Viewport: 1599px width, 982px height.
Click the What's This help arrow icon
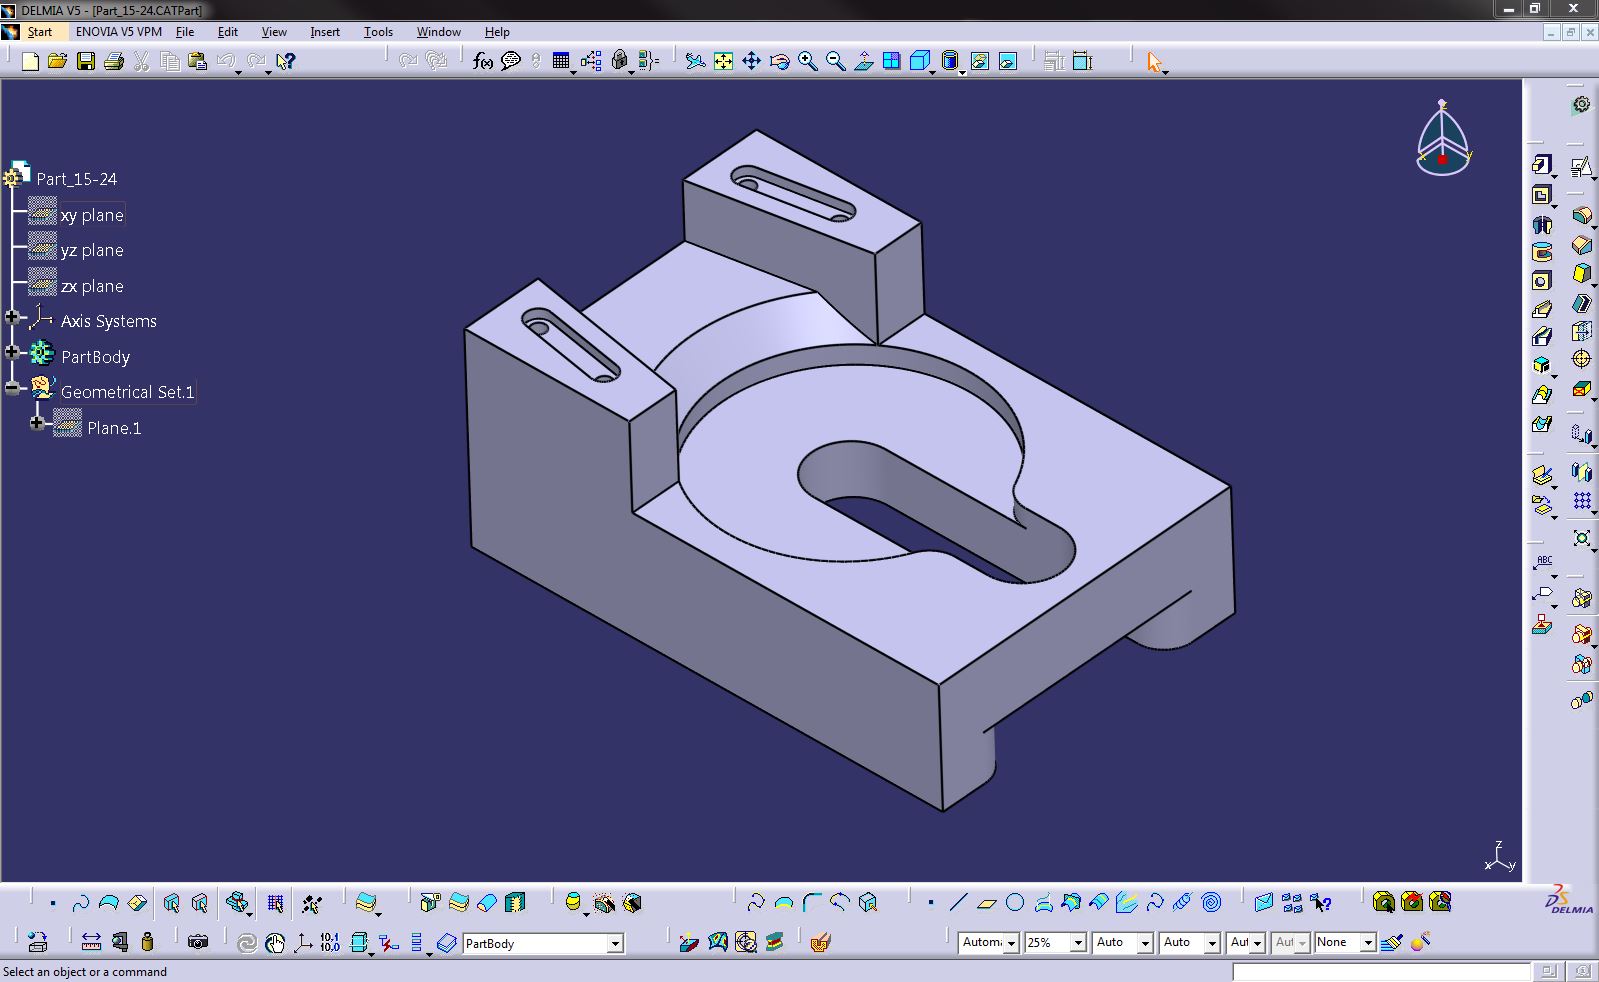tap(286, 62)
